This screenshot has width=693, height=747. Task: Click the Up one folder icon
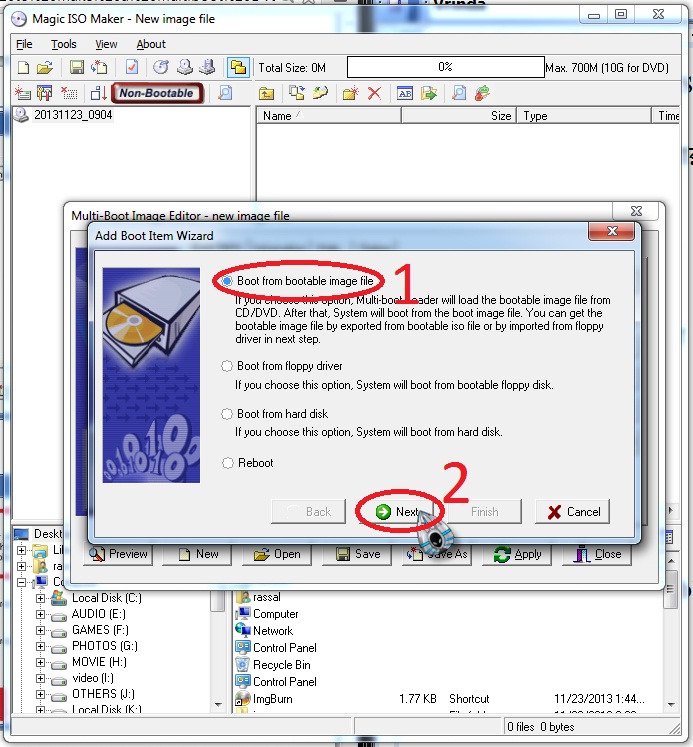pos(266,93)
